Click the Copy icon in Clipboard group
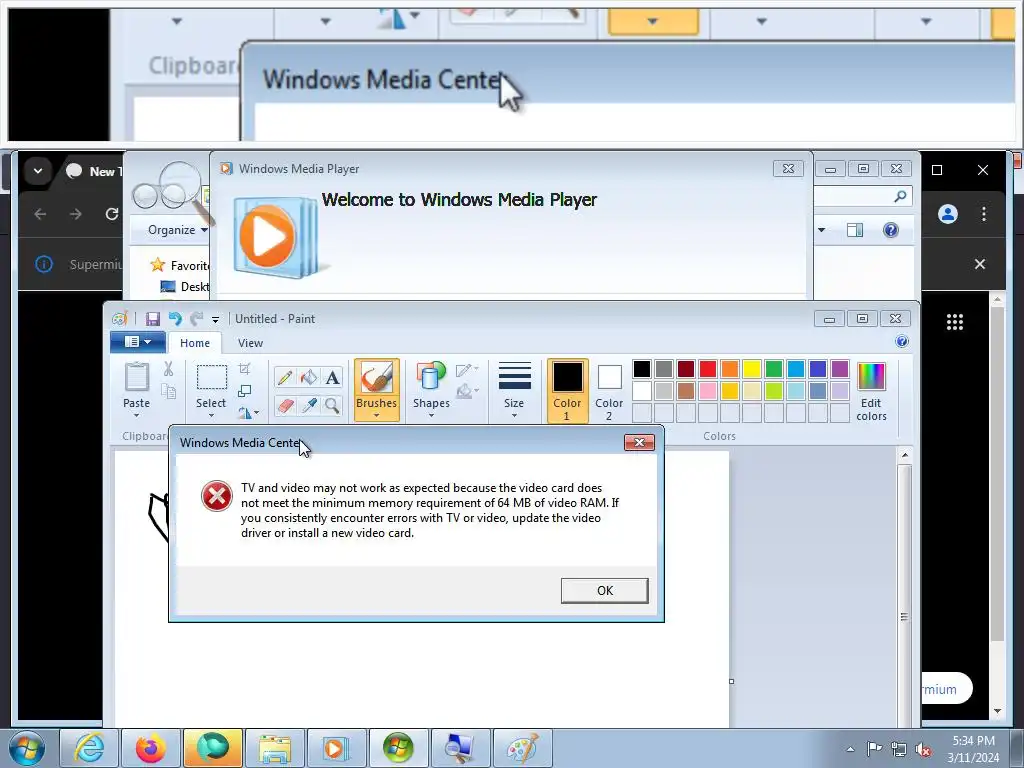This screenshot has height=768, width=1024. (168, 391)
